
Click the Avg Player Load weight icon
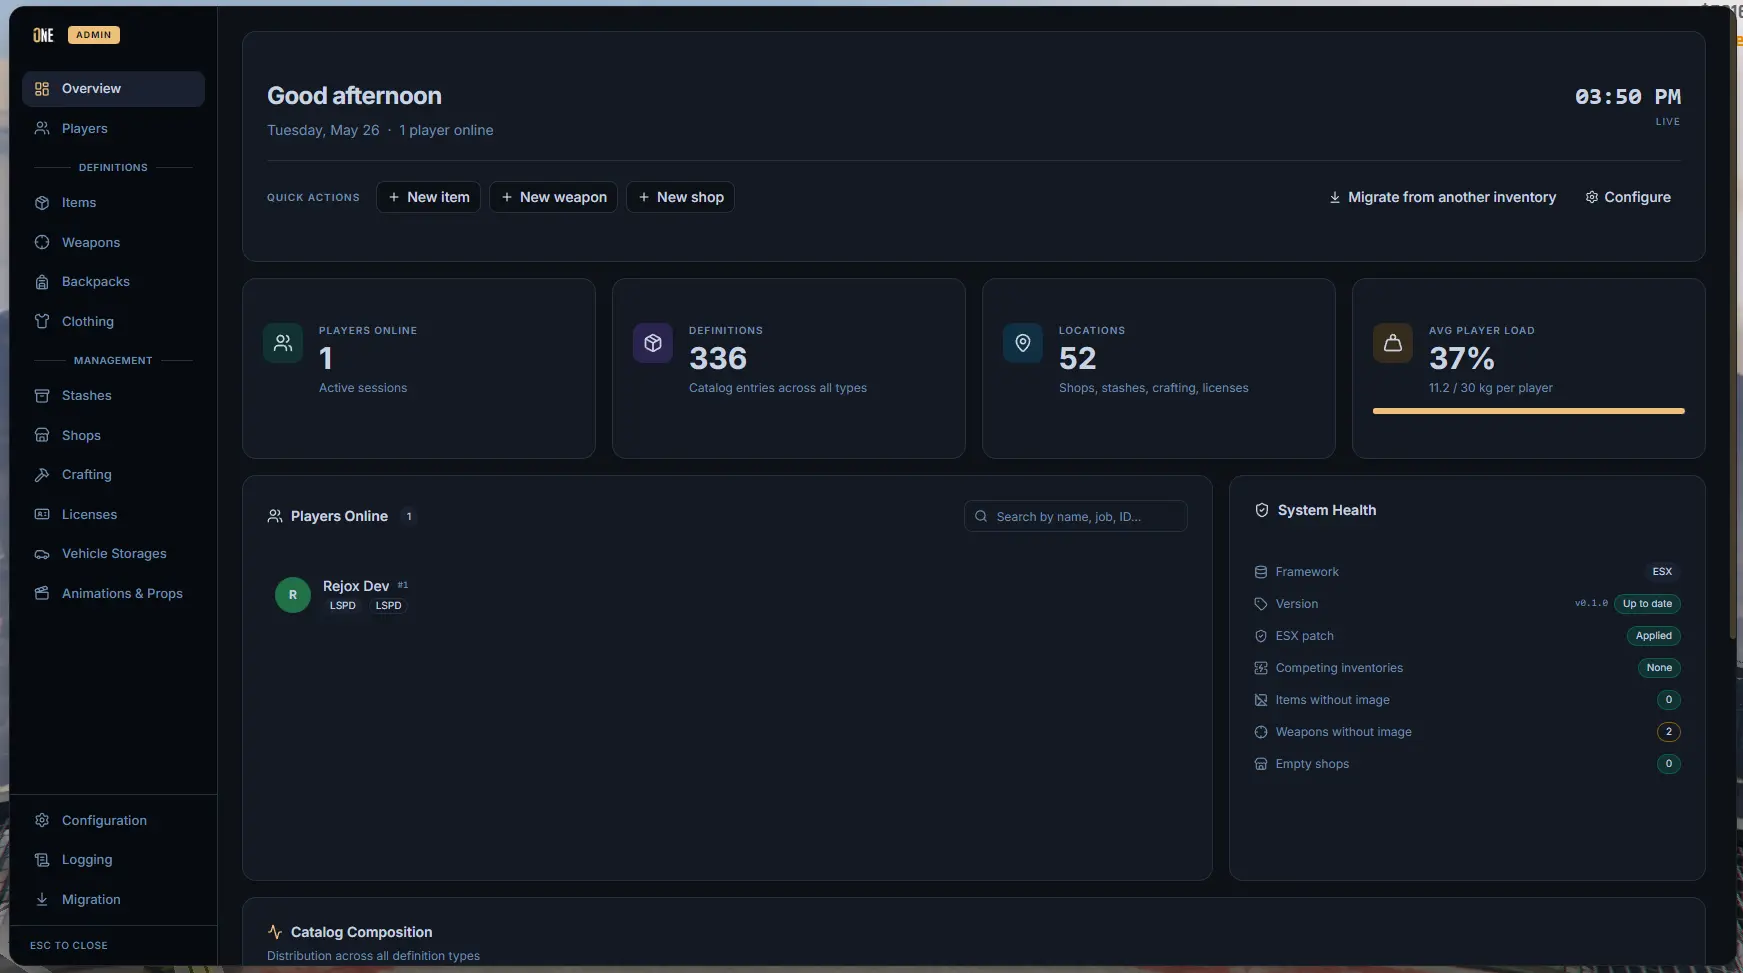(1393, 343)
